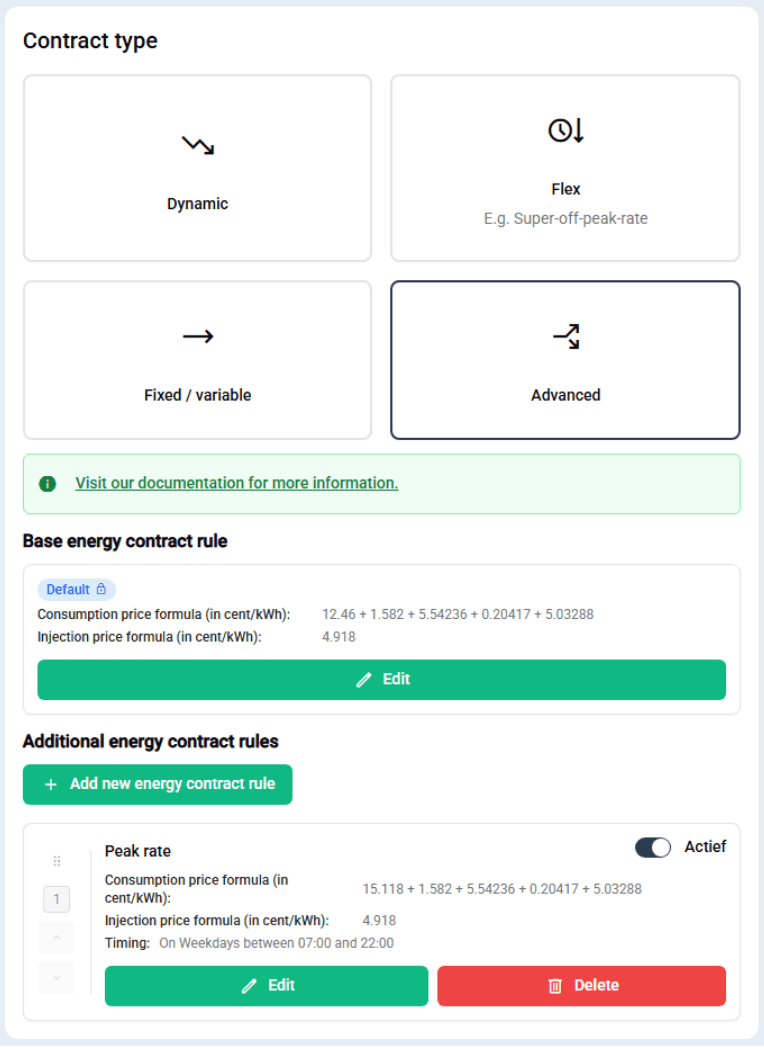Click the trash icon inside the Delete button
Screen dimensions: 764x1048
tap(556, 985)
